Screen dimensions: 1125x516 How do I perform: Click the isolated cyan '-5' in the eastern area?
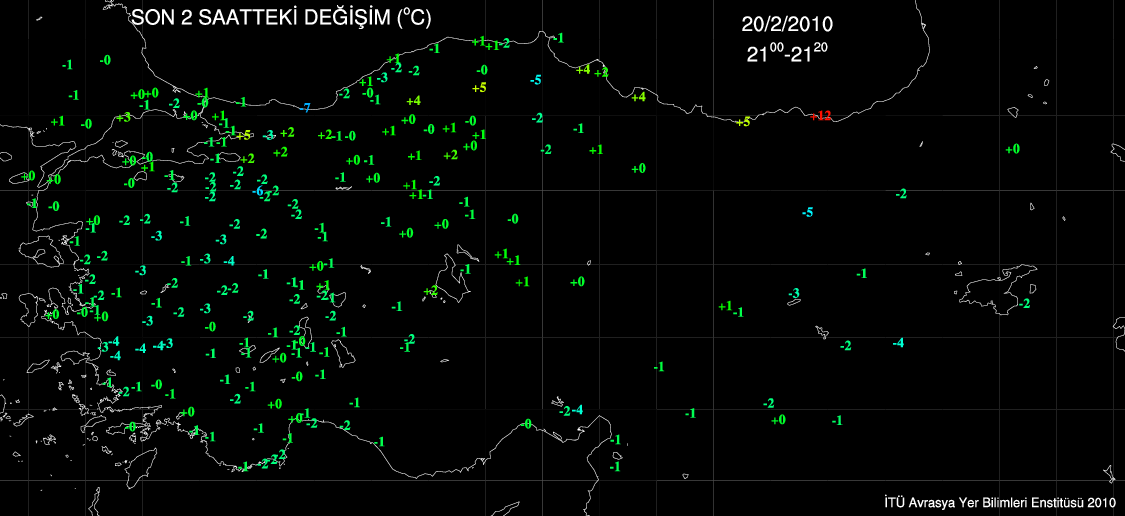807,212
